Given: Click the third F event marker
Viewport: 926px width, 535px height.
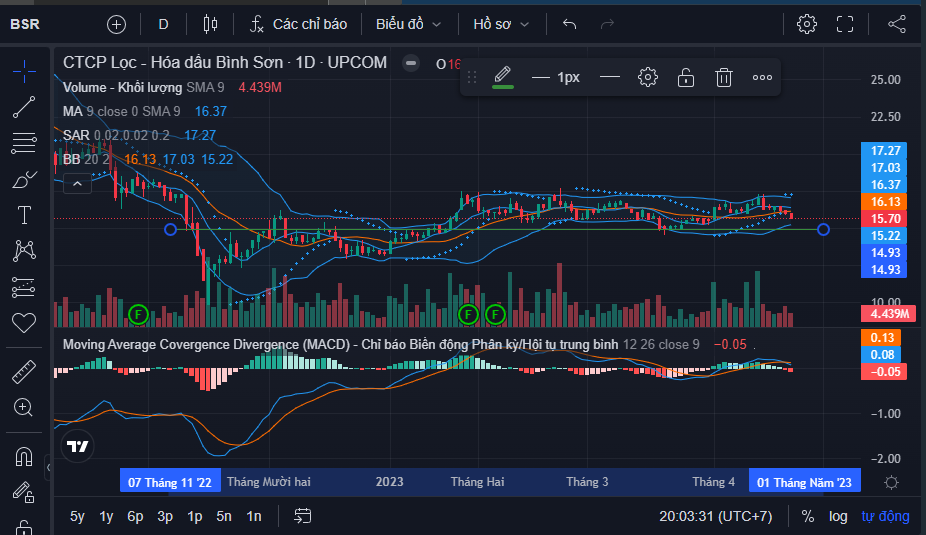Looking at the screenshot, I should (x=495, y=314).
